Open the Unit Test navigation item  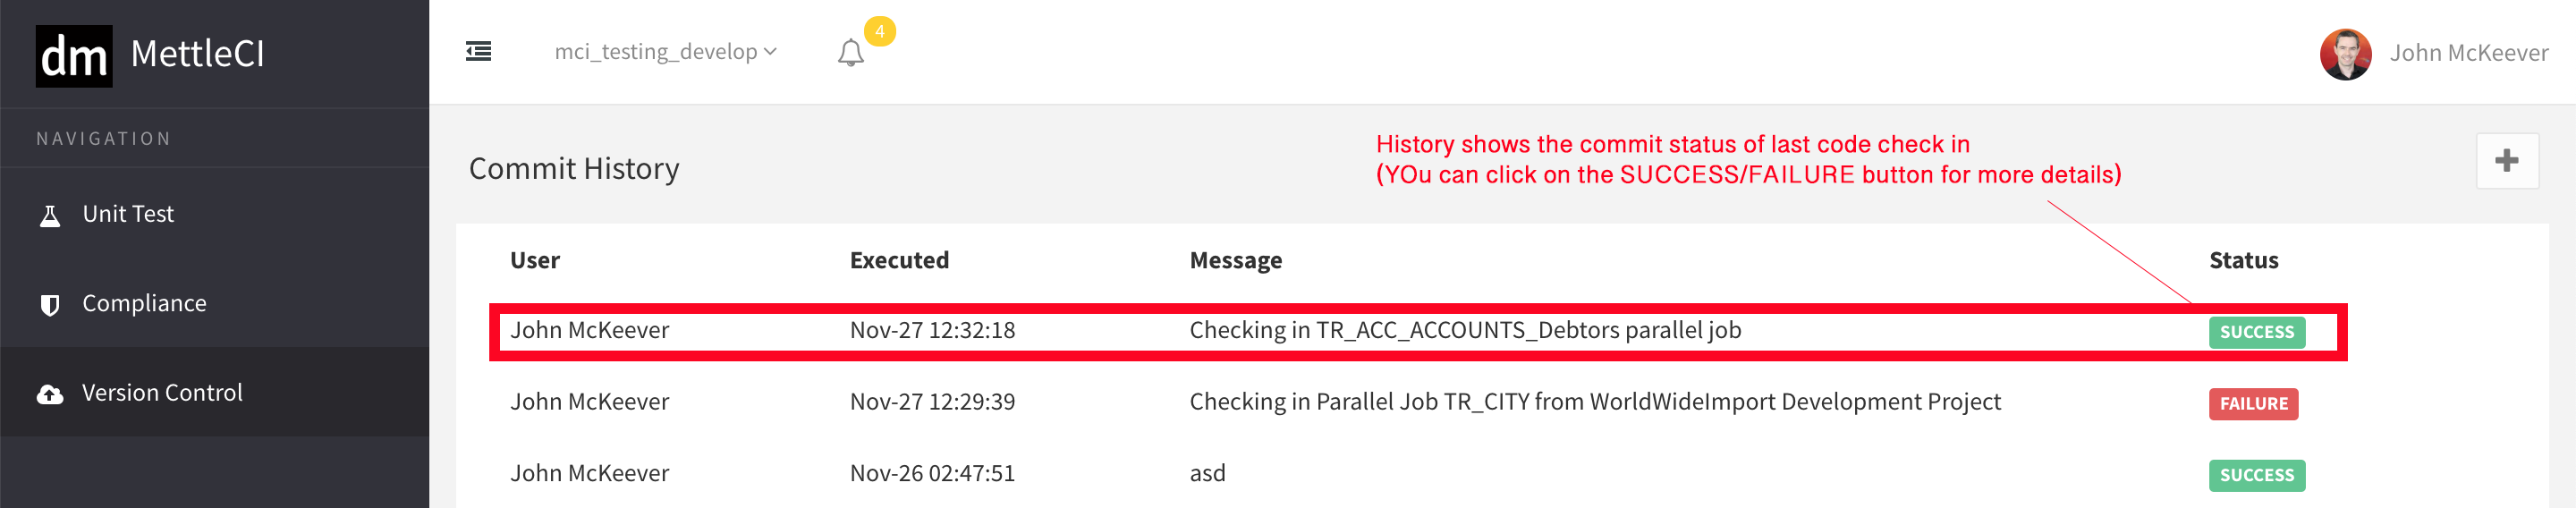pyautogui.click(x=128, y=214)
